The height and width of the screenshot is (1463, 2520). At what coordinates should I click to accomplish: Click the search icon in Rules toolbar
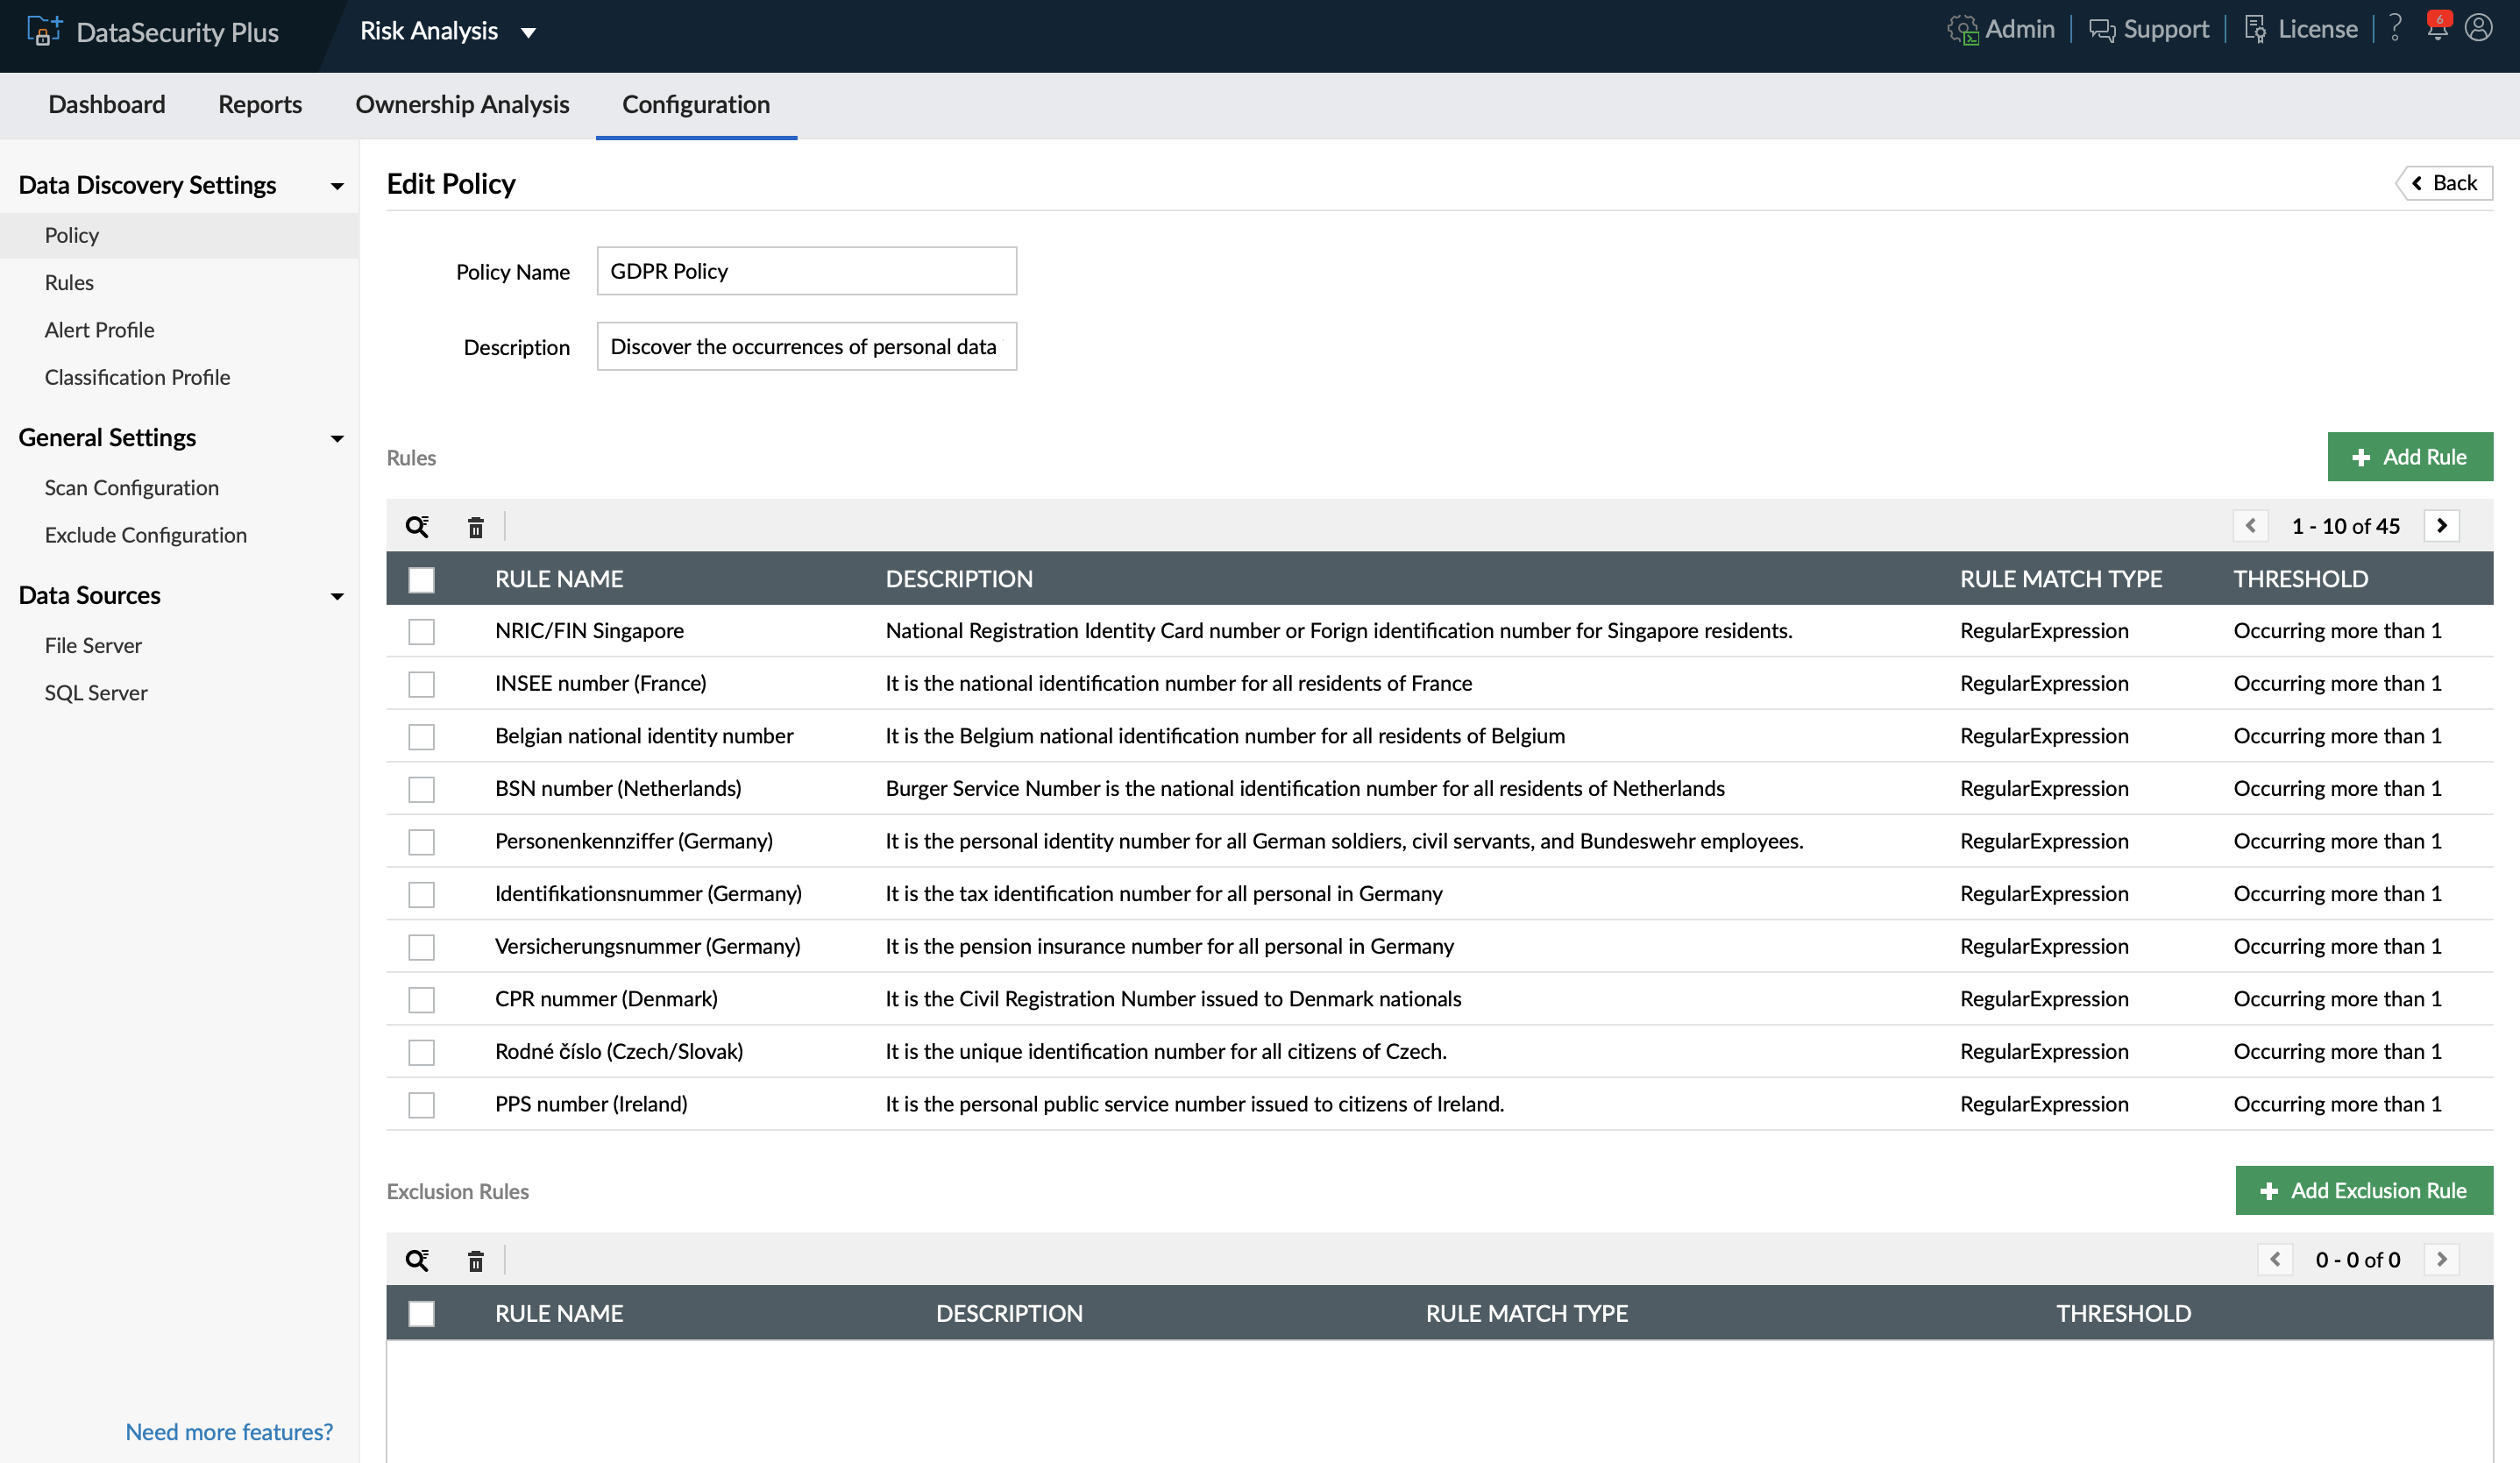417,526
